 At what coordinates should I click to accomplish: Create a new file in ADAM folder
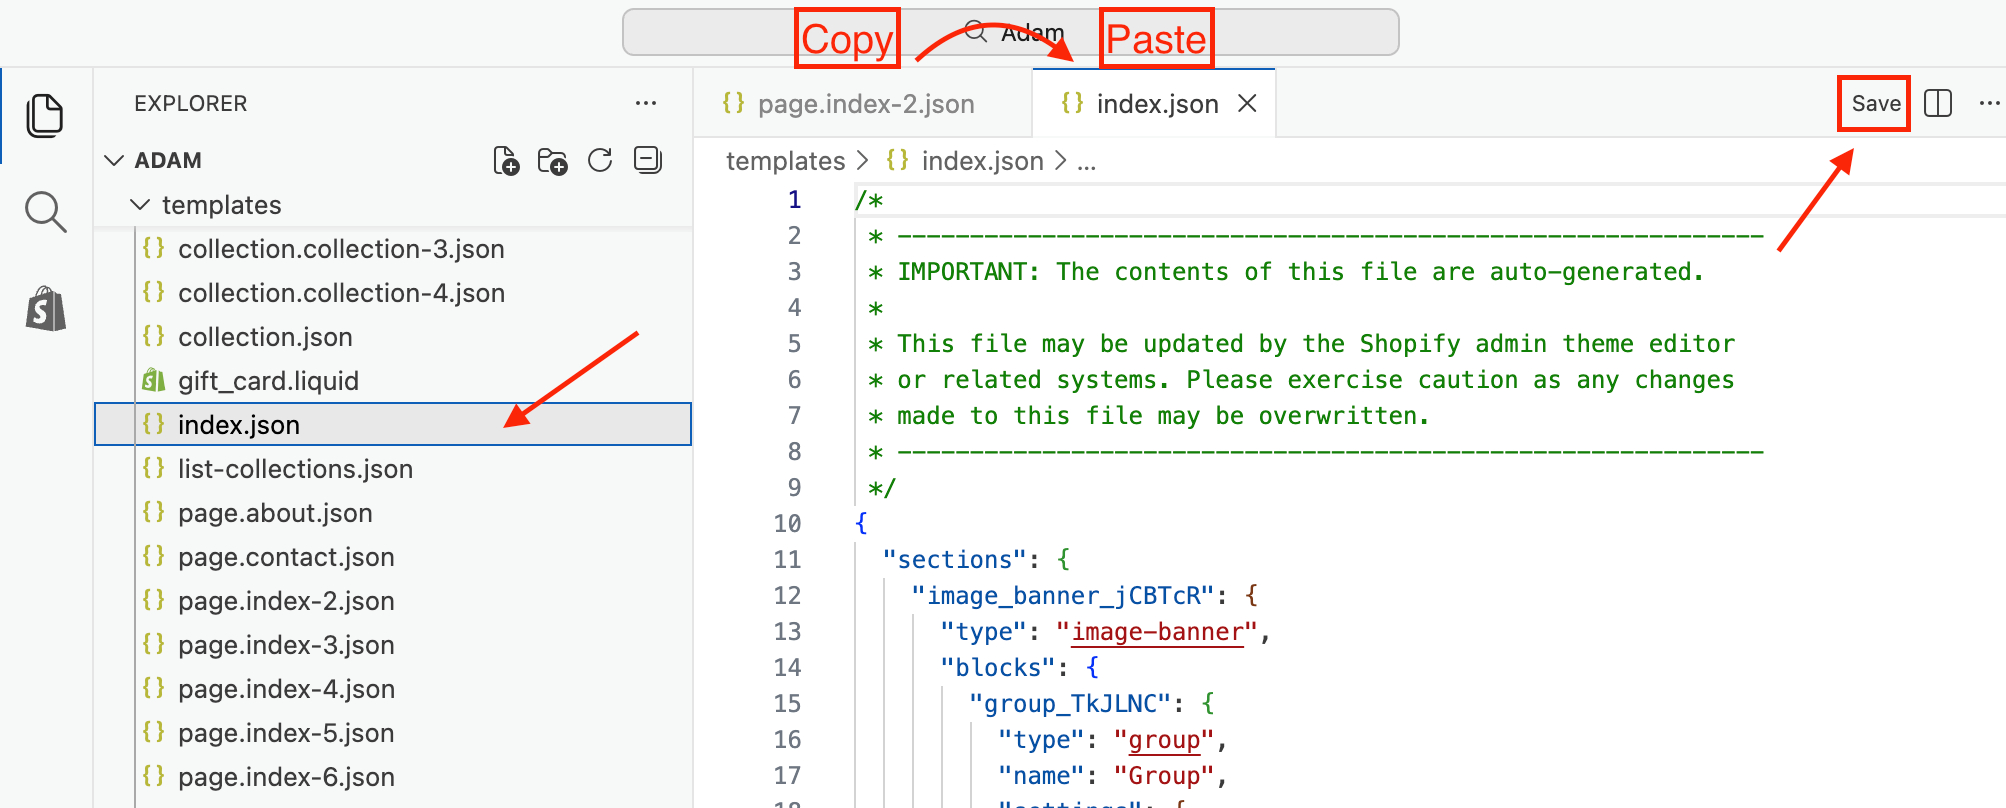click(507, 161)
